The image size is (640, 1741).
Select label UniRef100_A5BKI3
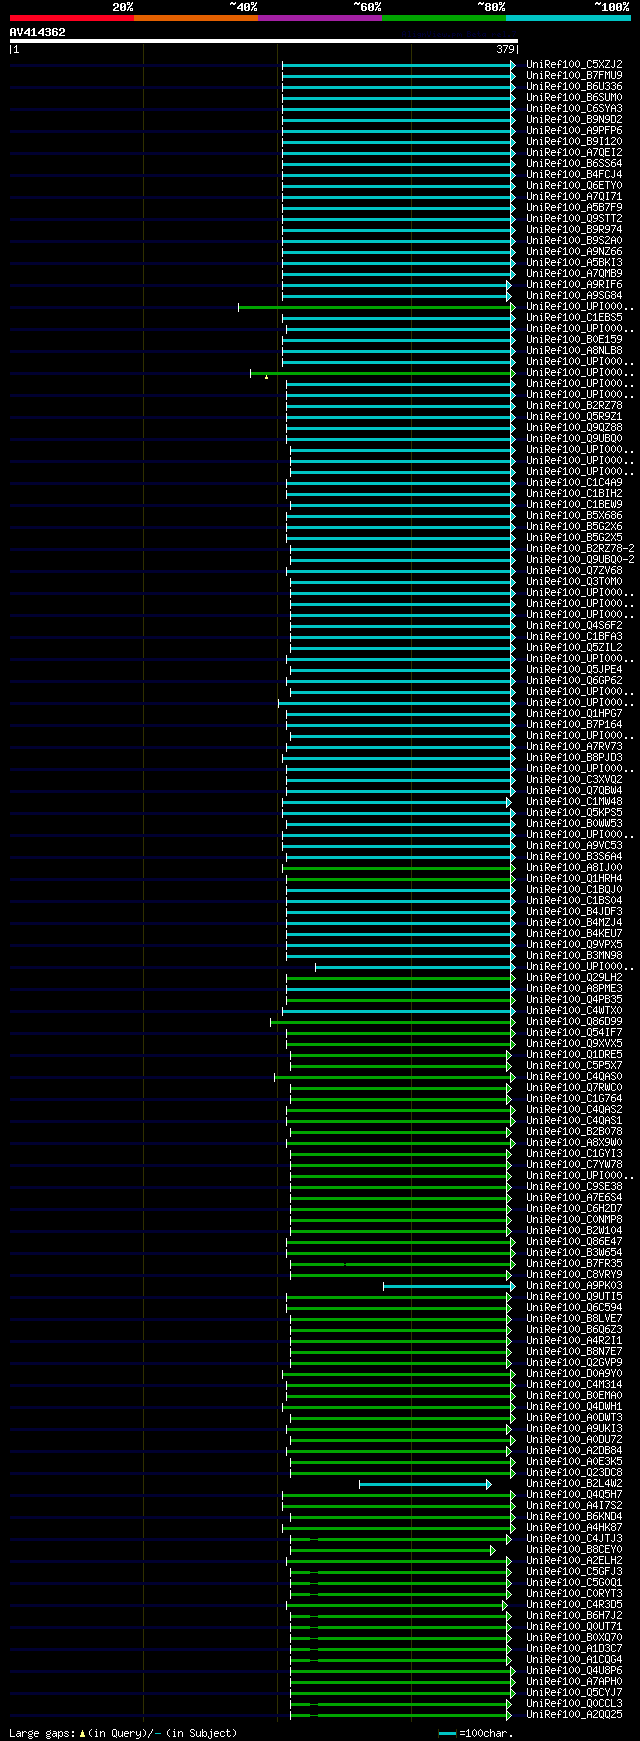click(574, 263)
